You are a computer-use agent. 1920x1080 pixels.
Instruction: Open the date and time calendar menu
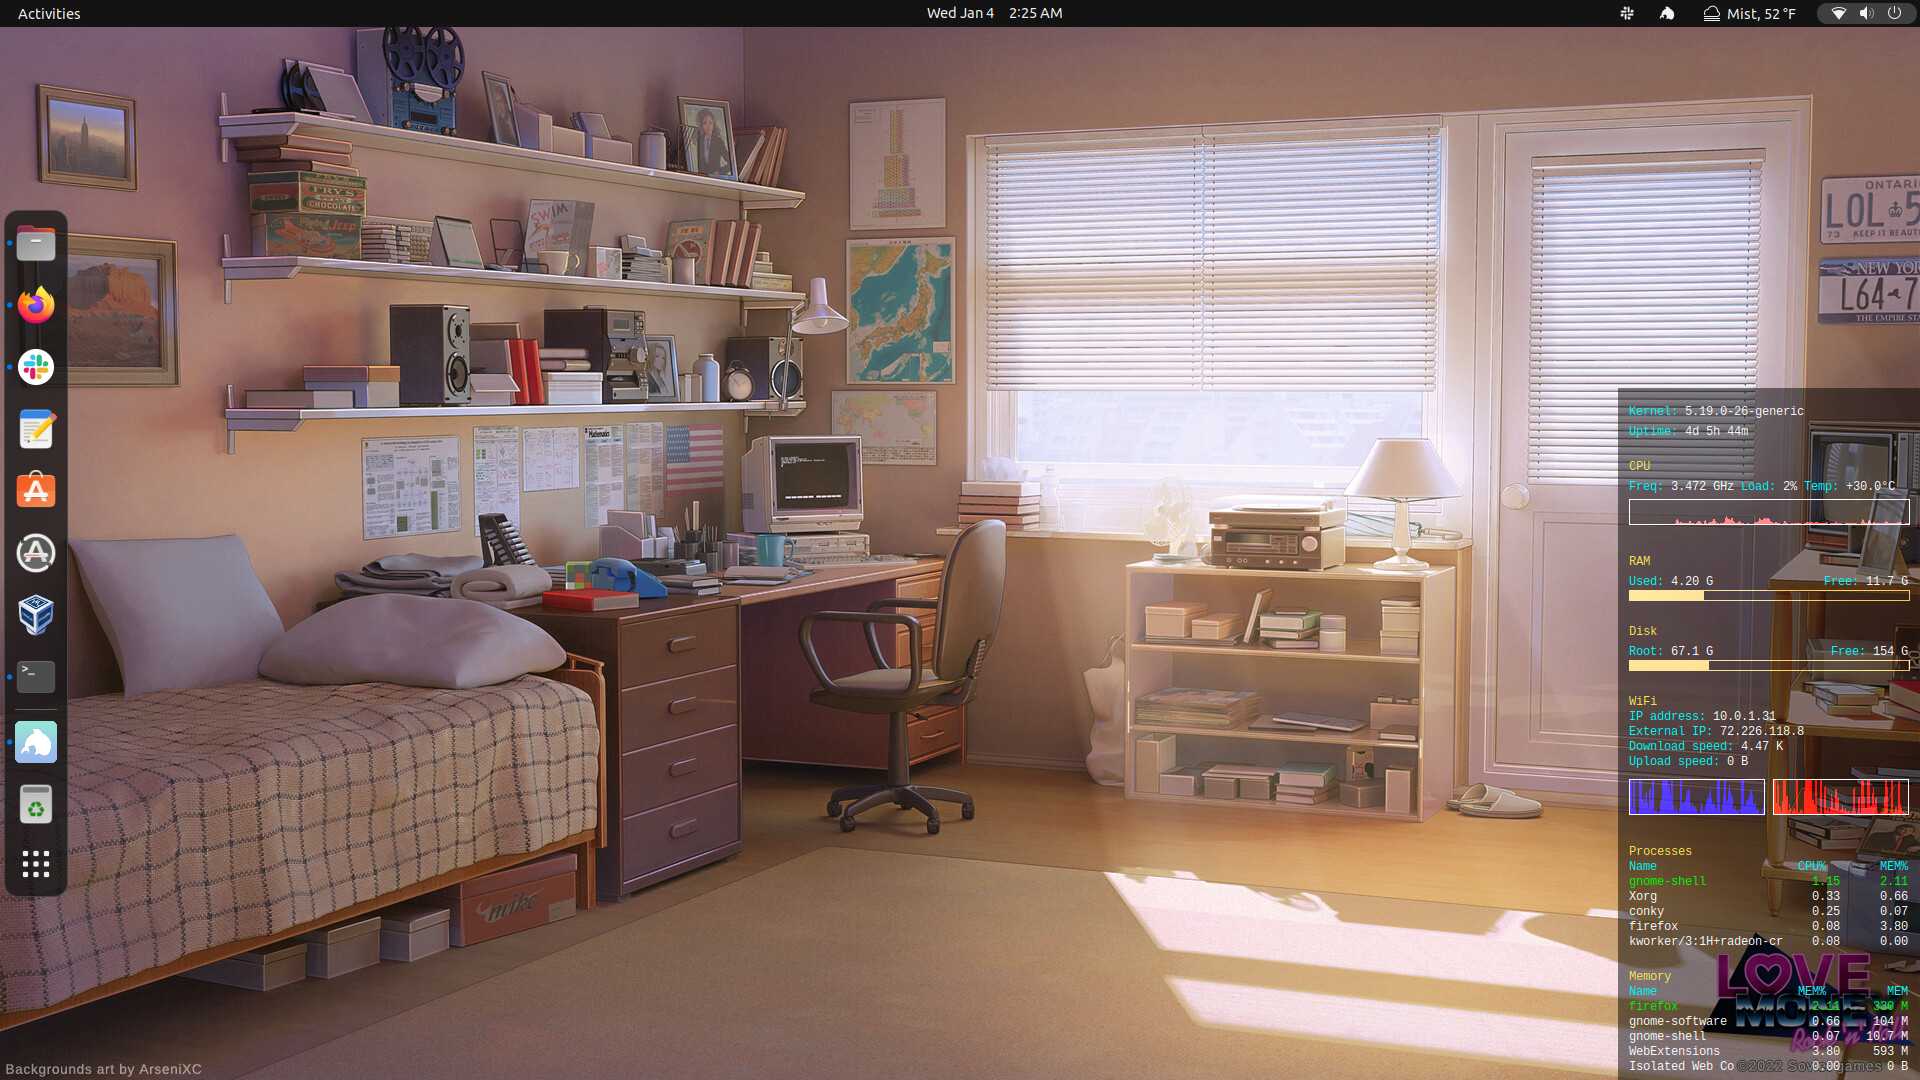[x=994, y=13]
